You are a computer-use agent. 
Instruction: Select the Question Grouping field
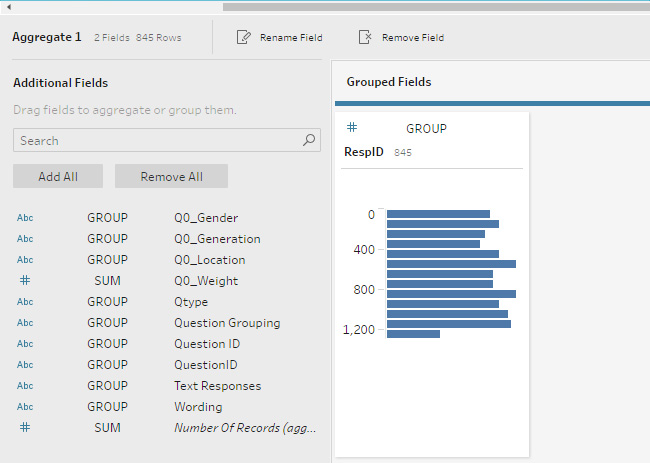pyautogui.click(x=227, y=323)
